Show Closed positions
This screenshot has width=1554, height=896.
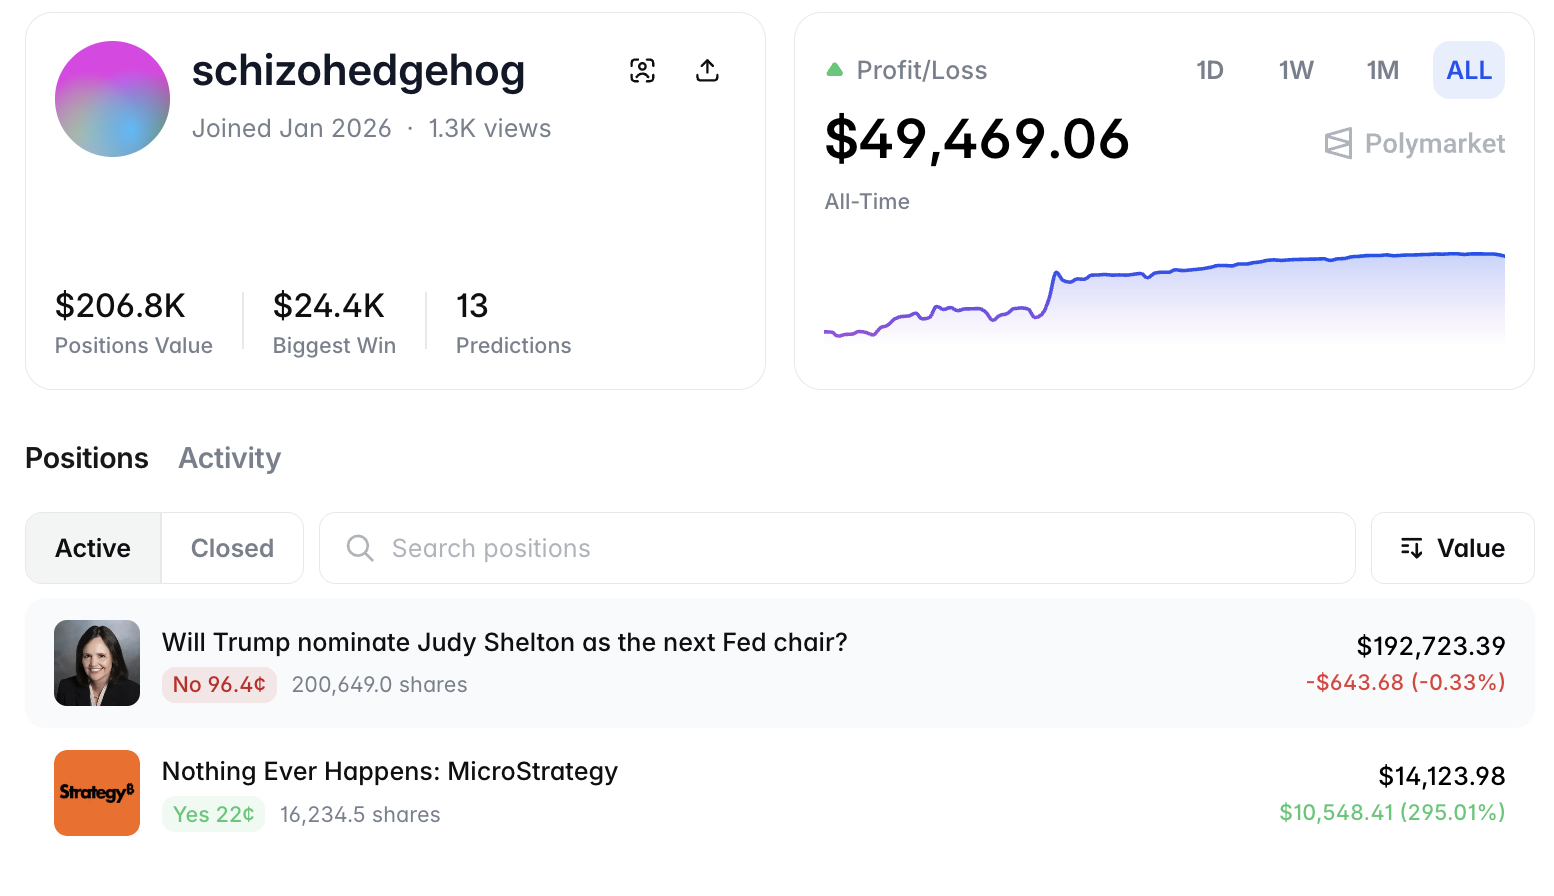click(x=232, y=548)
